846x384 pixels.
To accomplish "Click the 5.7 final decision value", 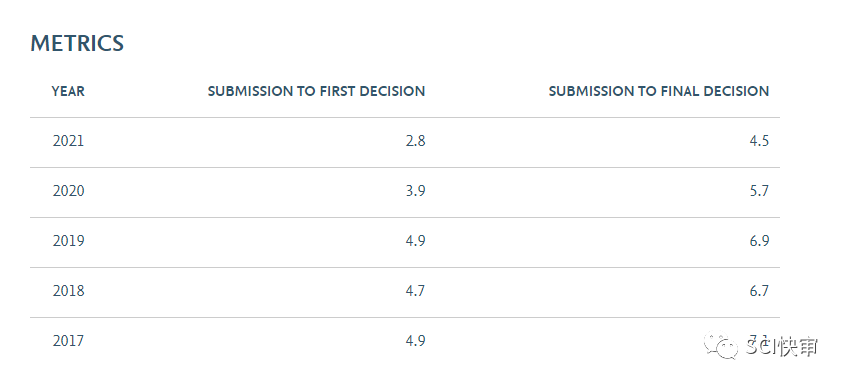I will [x=759, y=191].
